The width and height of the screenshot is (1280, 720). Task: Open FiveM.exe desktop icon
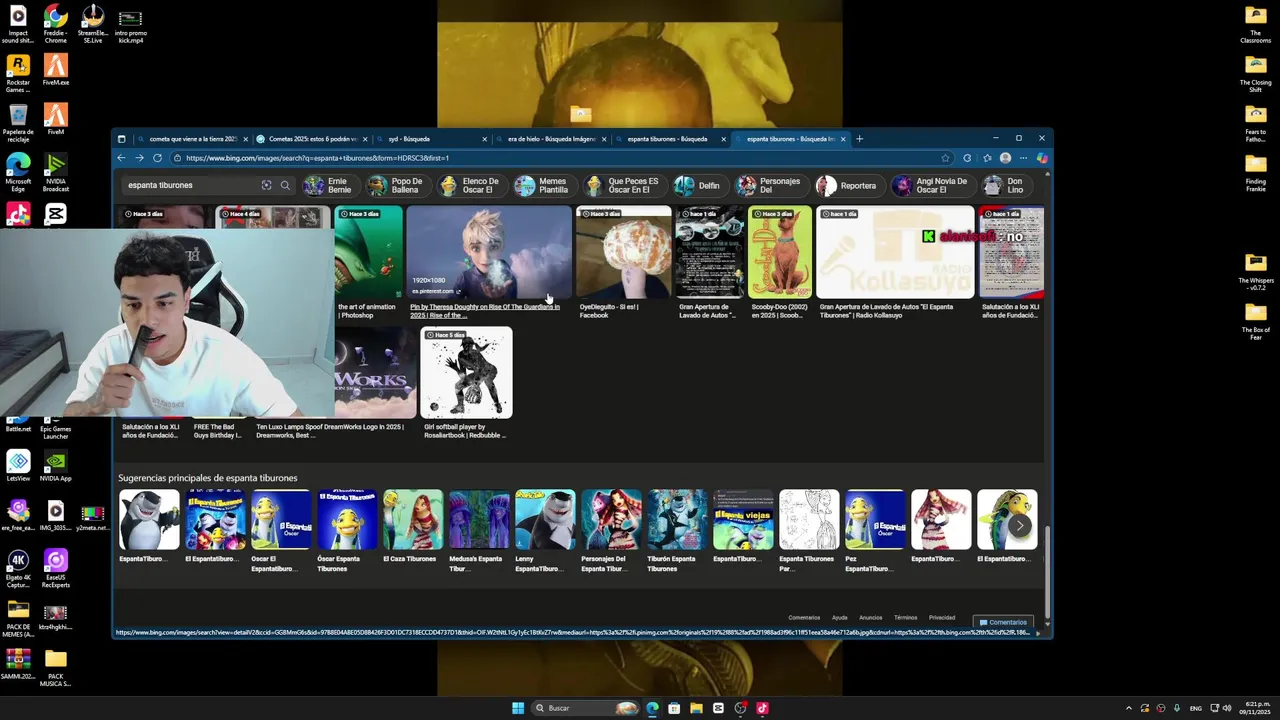pyautogui.click(x=56, y=71)
